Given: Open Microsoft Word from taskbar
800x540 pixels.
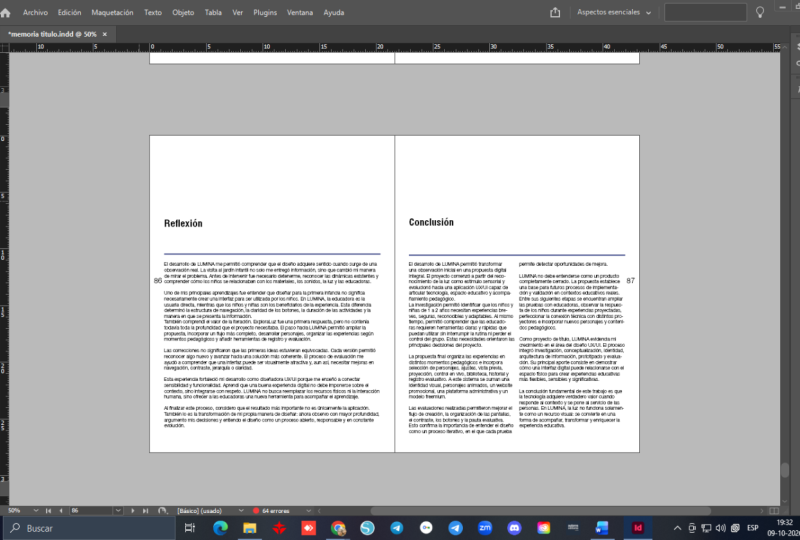Looking at the screenshot, I should [x=602, y=528].
